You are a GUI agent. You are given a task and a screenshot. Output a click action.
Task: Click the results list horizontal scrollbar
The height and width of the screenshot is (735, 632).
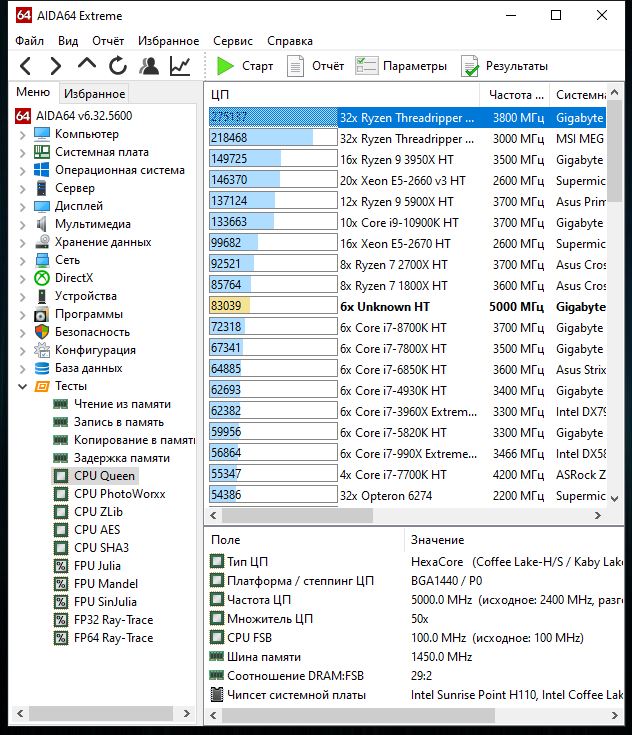[x=405, y=516]
